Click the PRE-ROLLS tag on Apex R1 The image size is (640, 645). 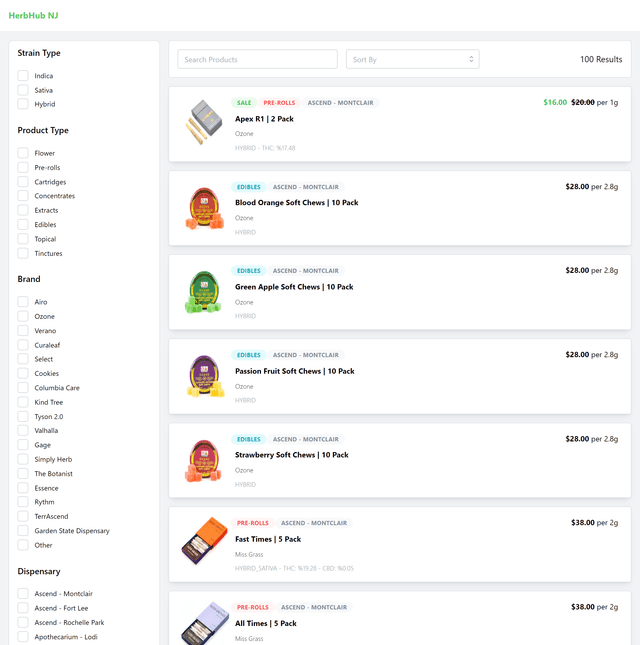[x=279, y=103]
